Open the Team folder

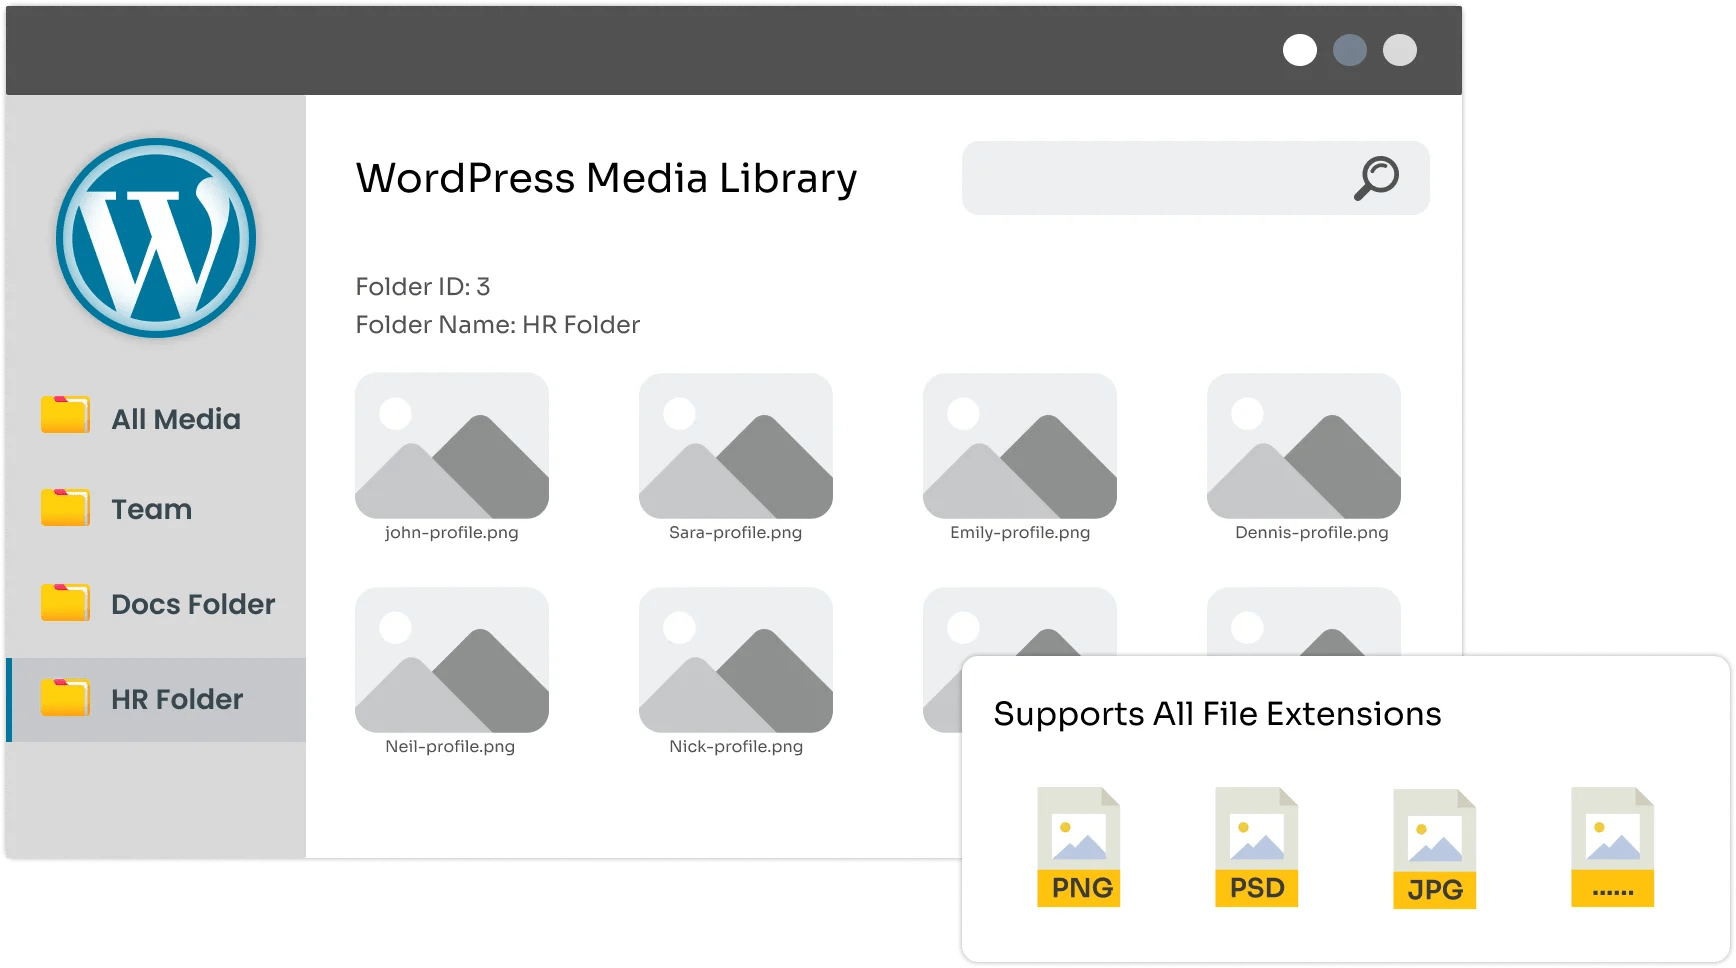coord(150,508)
